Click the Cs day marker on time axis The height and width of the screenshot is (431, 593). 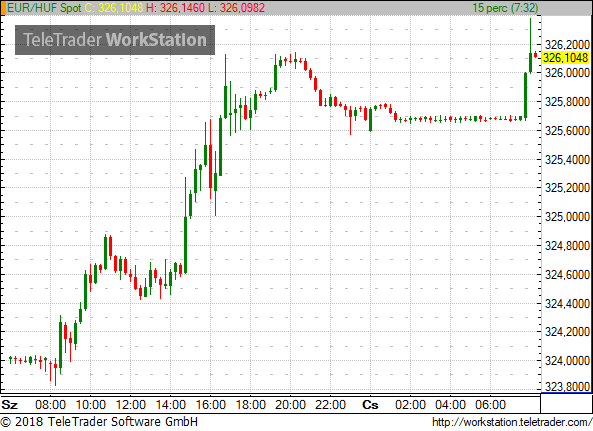click(370, 405)
